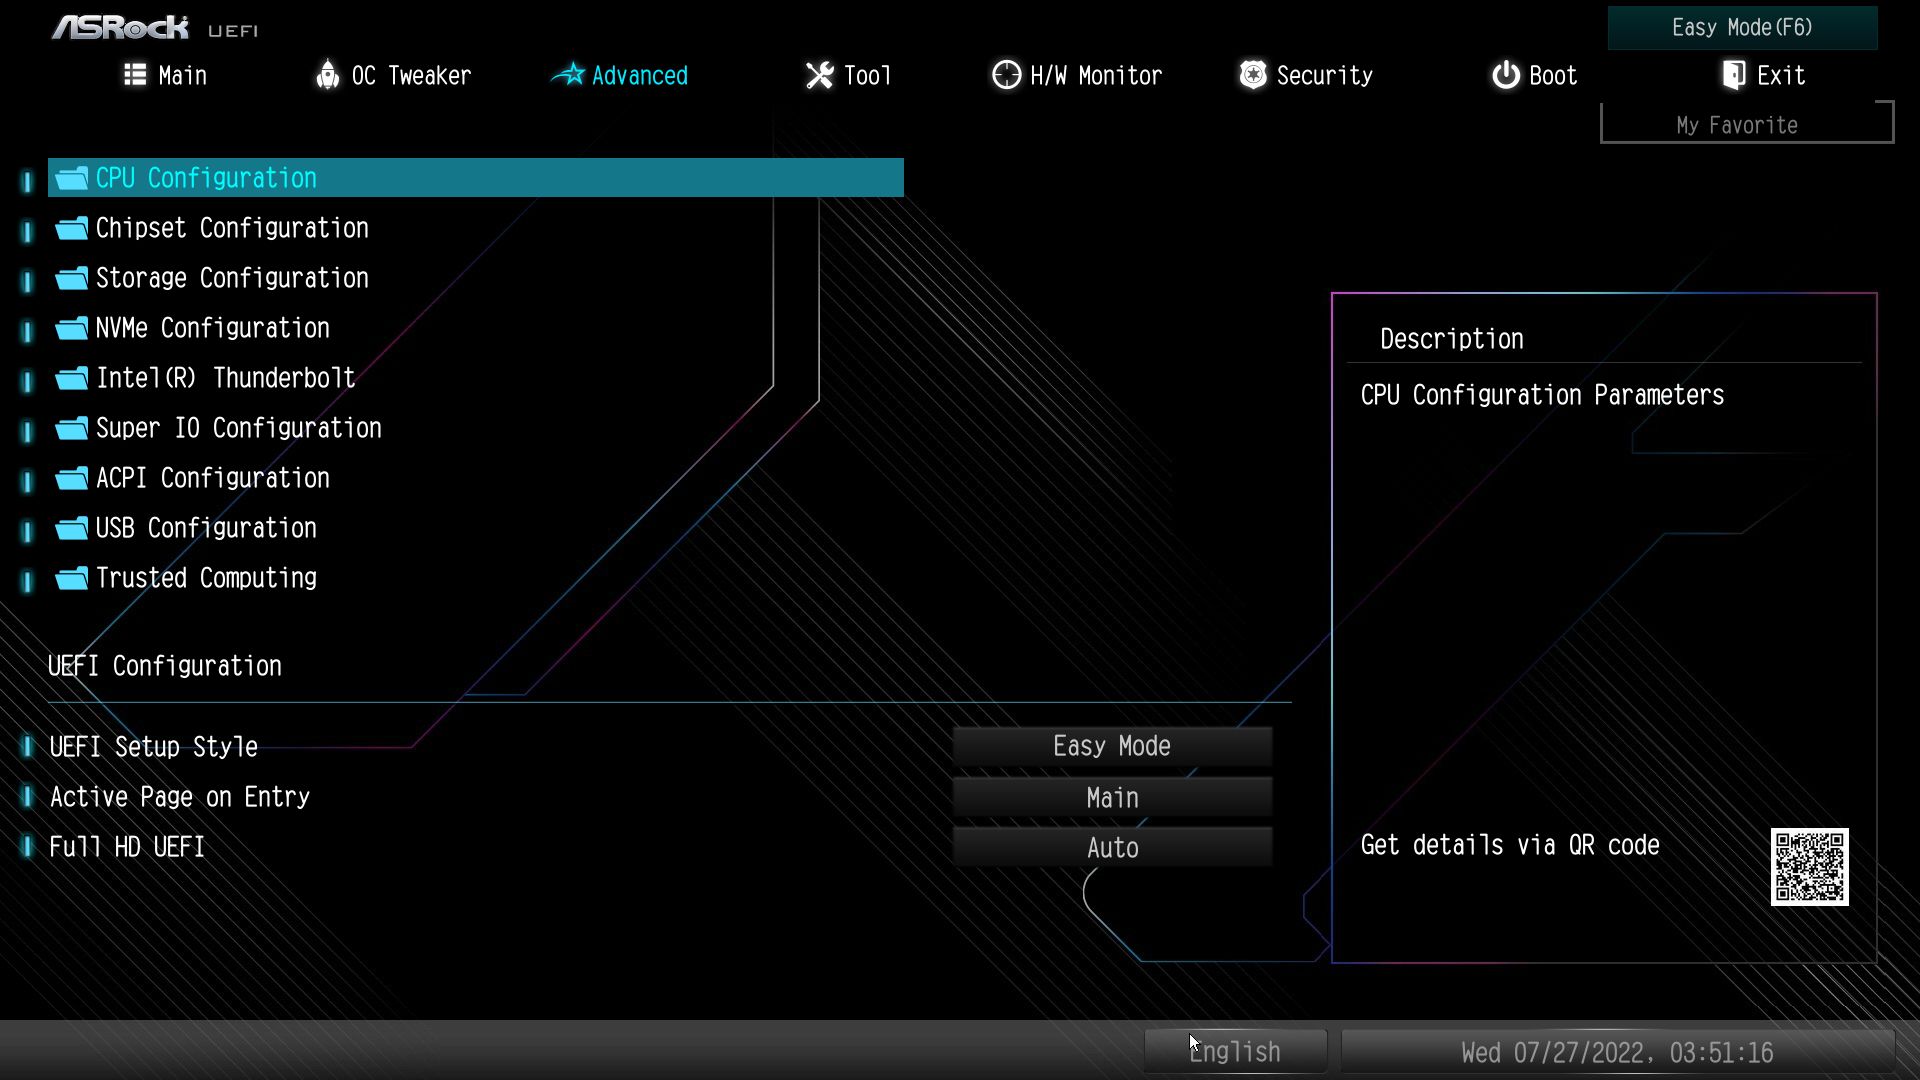Click the English language selector

click(1235, 1052)
